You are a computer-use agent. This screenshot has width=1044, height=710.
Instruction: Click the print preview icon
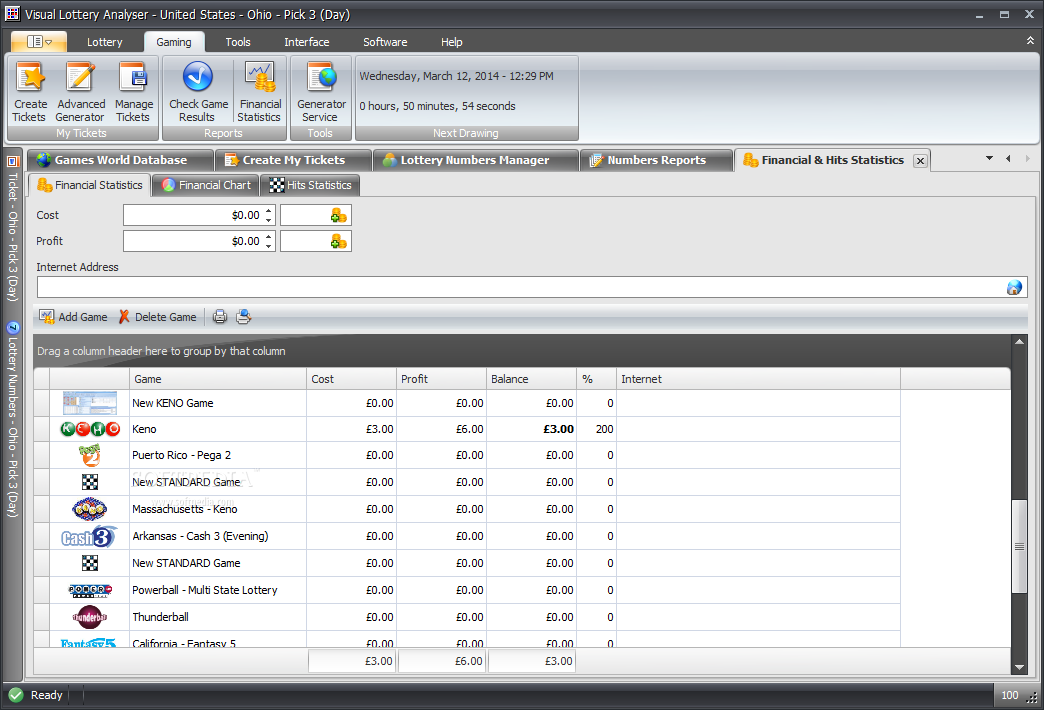(x=244, y=317)
